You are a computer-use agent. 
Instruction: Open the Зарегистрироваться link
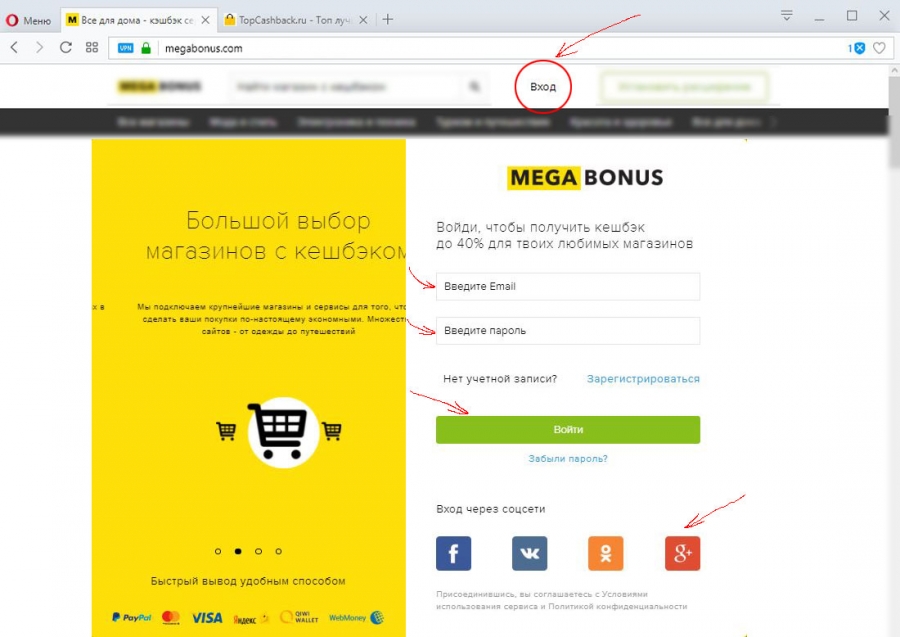pyautogui.click(x=643, y=379)
